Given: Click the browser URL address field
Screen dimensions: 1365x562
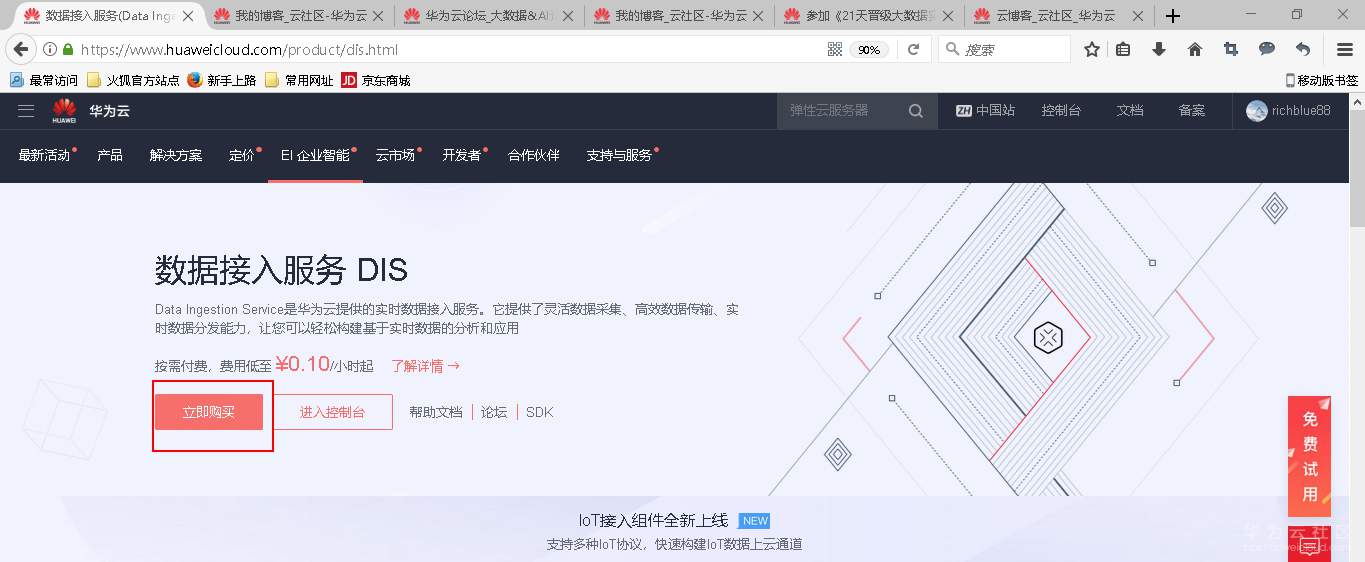Looking at the screenshot, I should click(450, 49).
